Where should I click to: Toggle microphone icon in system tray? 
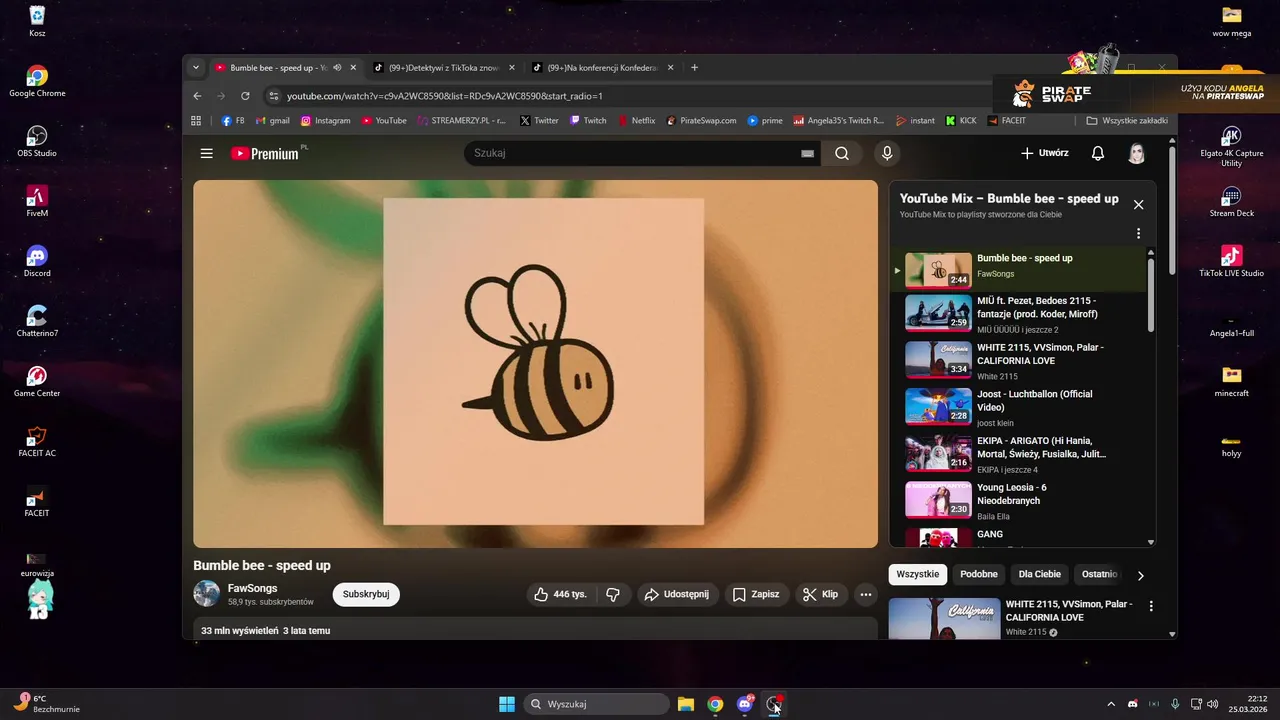point(1175,704)
